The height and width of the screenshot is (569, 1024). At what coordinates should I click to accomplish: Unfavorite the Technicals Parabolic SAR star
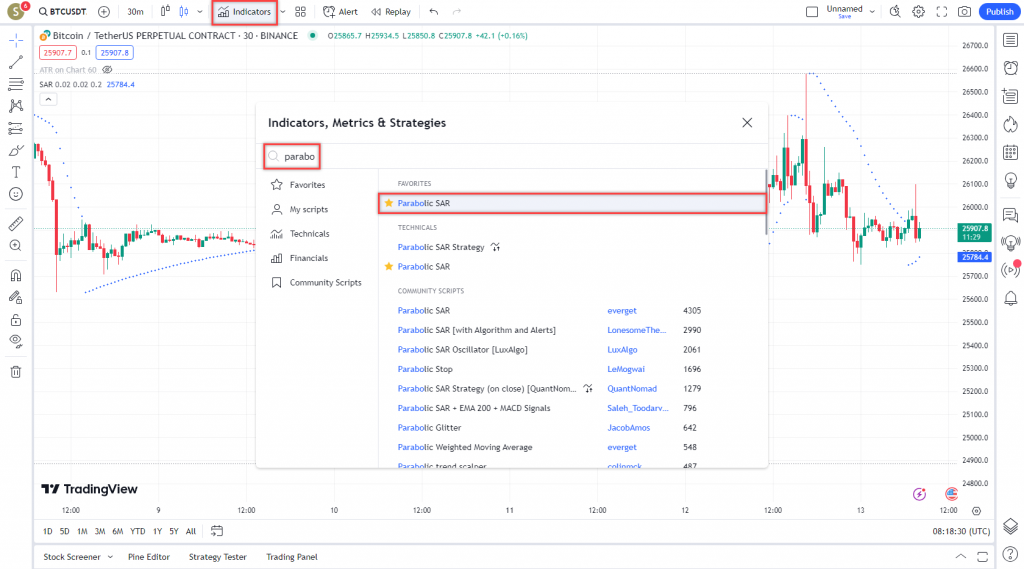pos(389,267)
